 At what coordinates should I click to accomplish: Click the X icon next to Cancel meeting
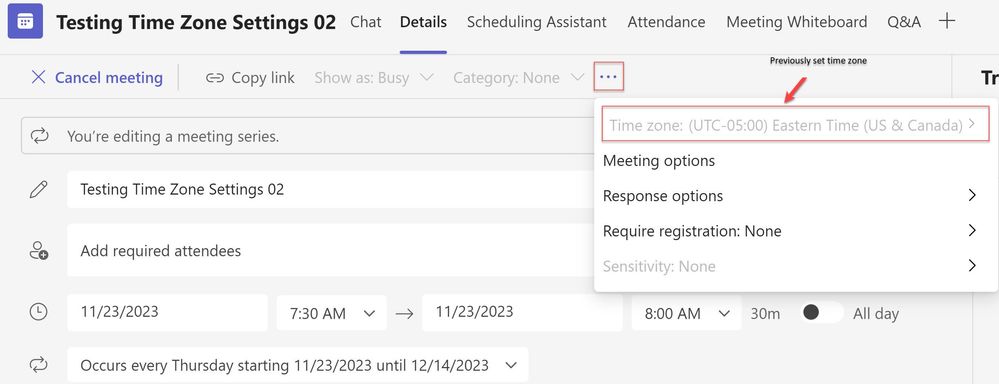tap(39, 78)
